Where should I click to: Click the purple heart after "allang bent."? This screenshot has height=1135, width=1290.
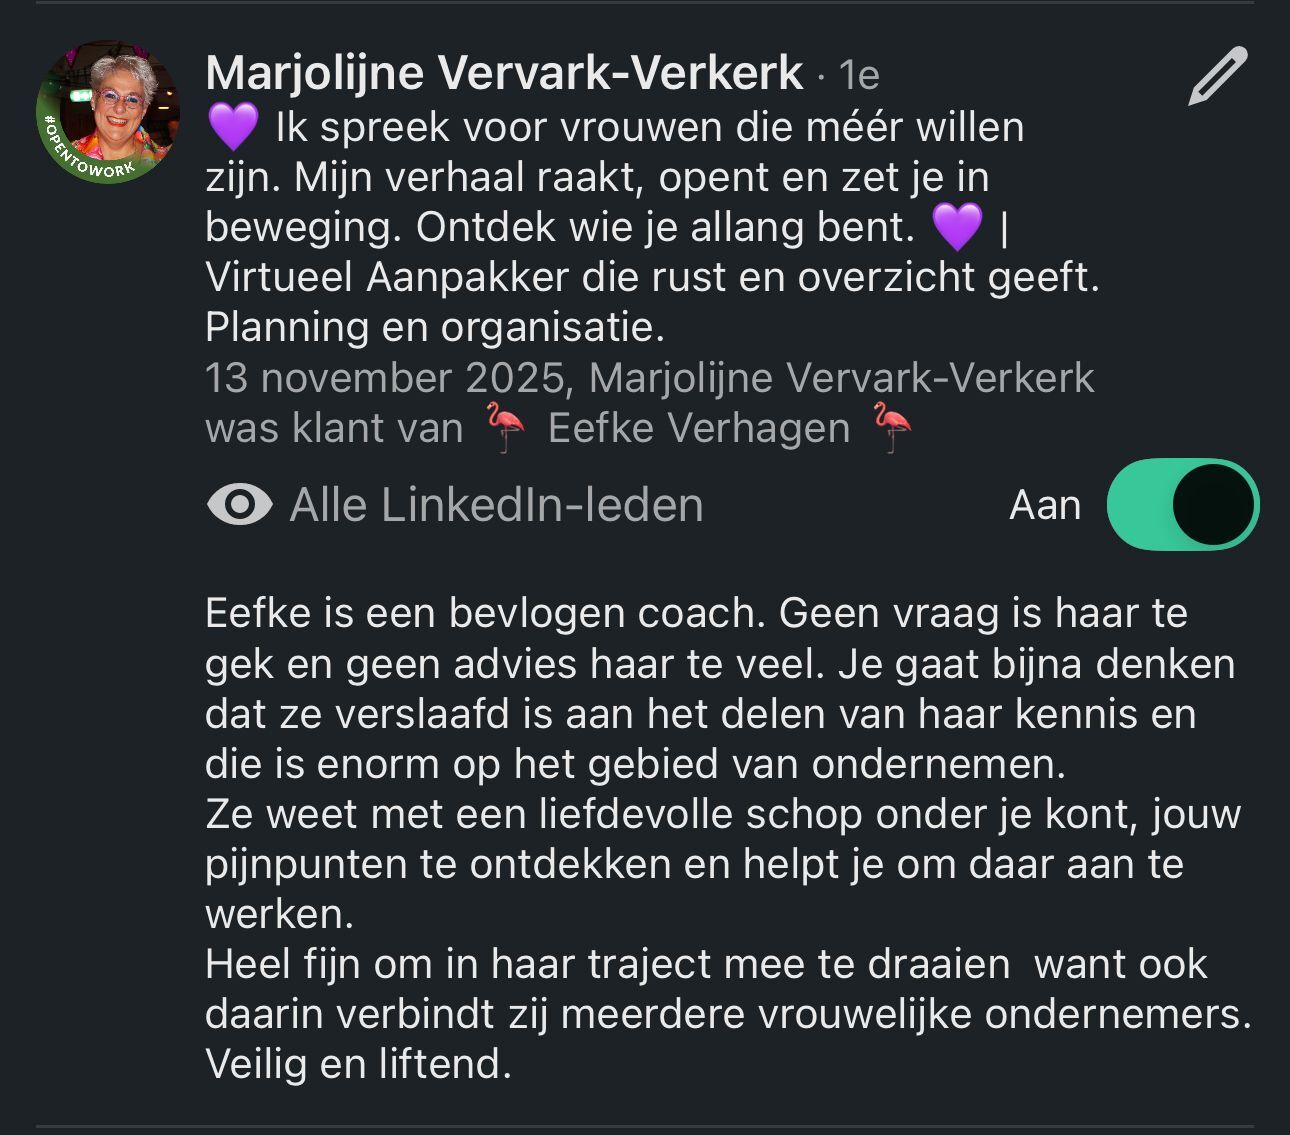(957, 228)
